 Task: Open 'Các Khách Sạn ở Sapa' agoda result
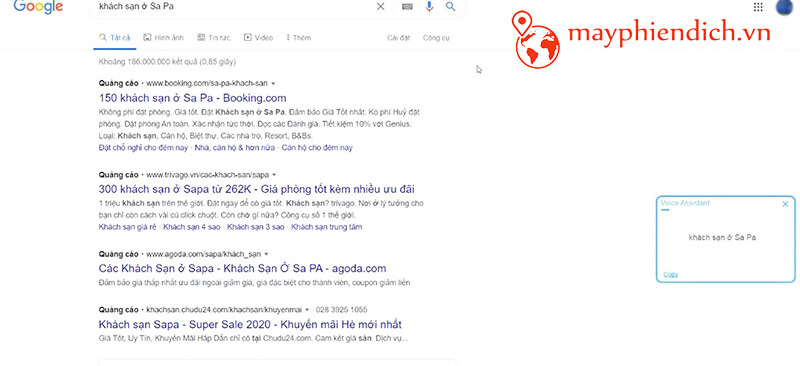pos(242,269)
